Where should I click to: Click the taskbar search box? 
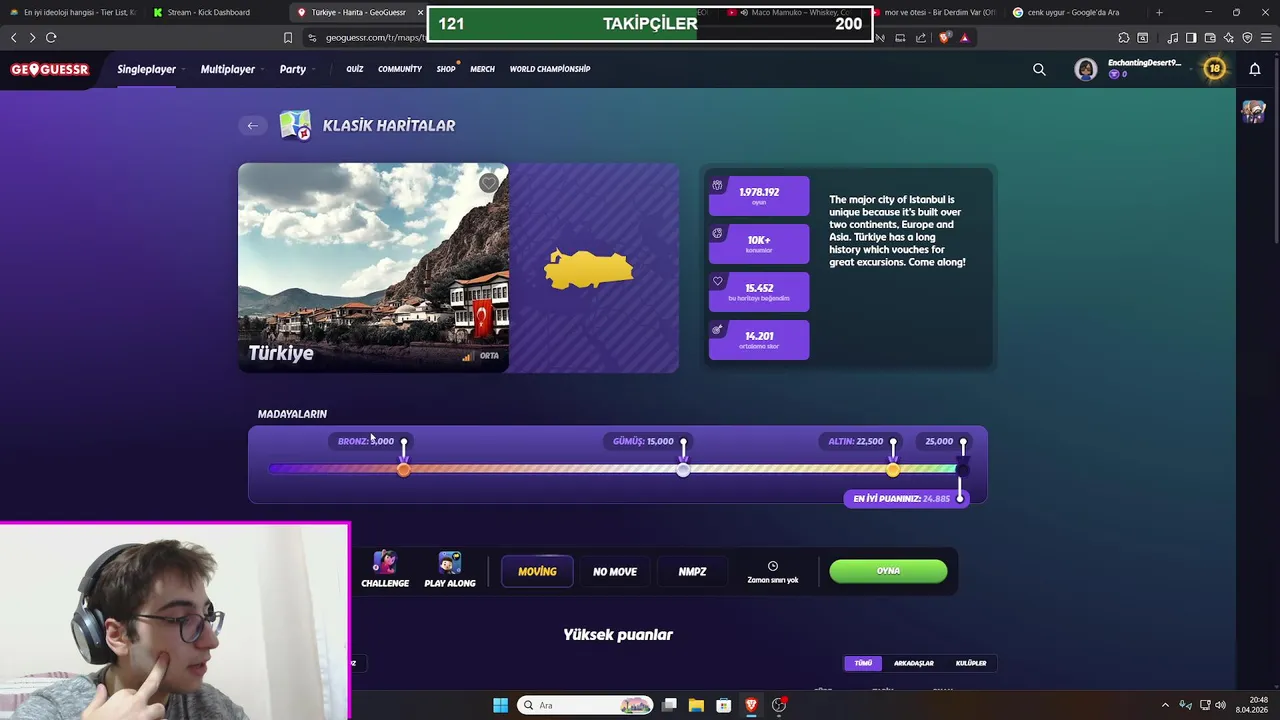[586, 705]
